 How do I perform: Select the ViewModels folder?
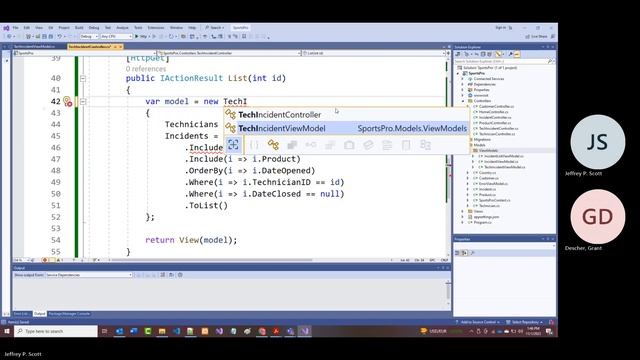(x=488, y=150)
